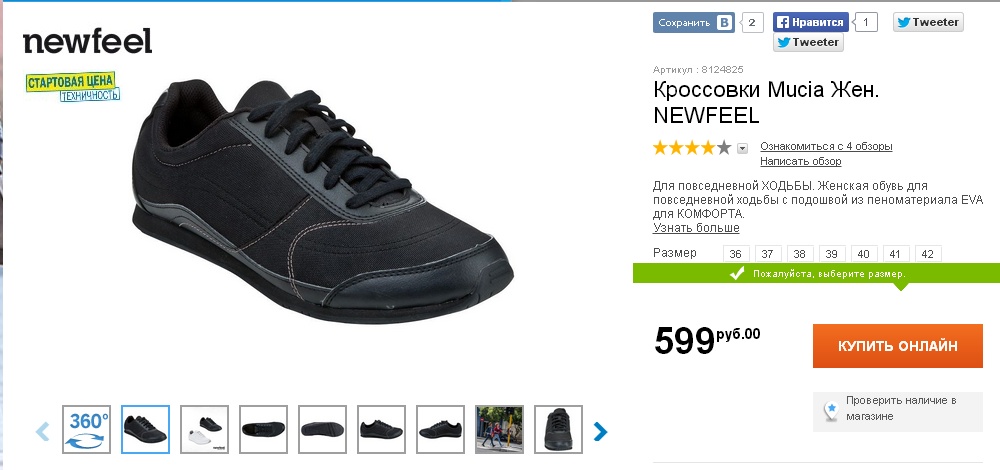
Task: Show the people walking street photo thumbnail
Action: tap(499, 430)
